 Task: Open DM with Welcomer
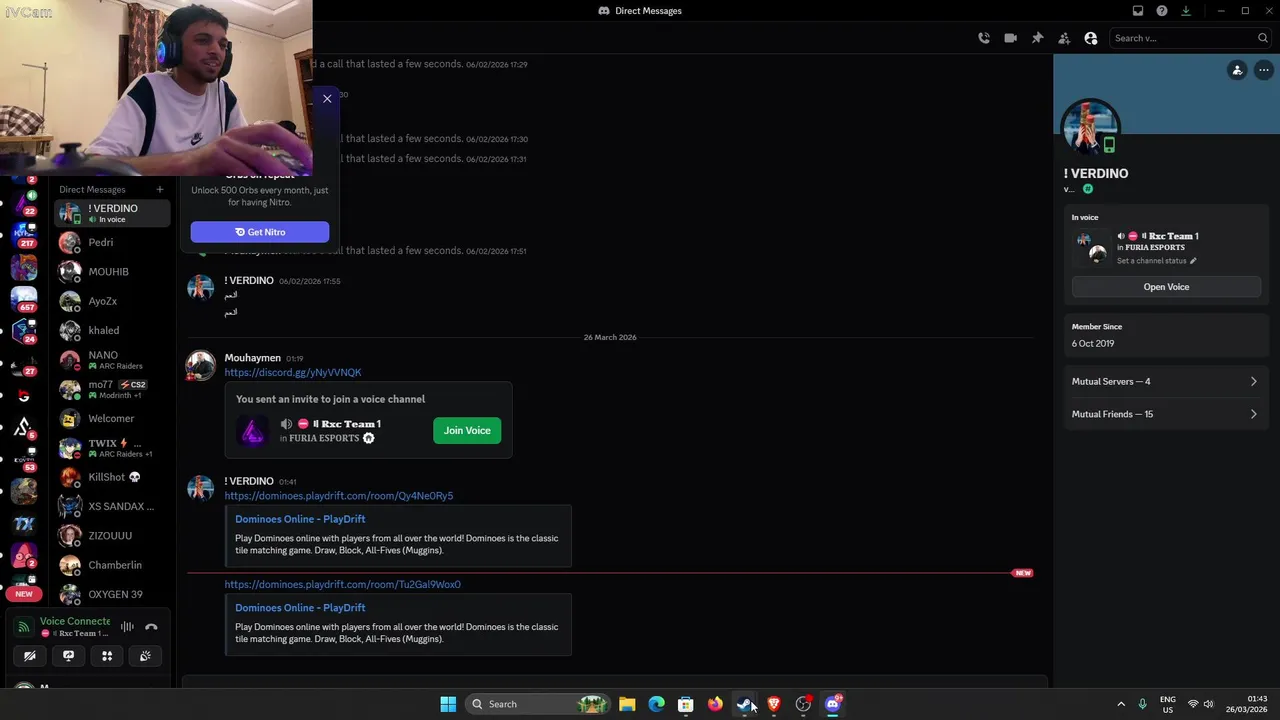click(113, 418)
